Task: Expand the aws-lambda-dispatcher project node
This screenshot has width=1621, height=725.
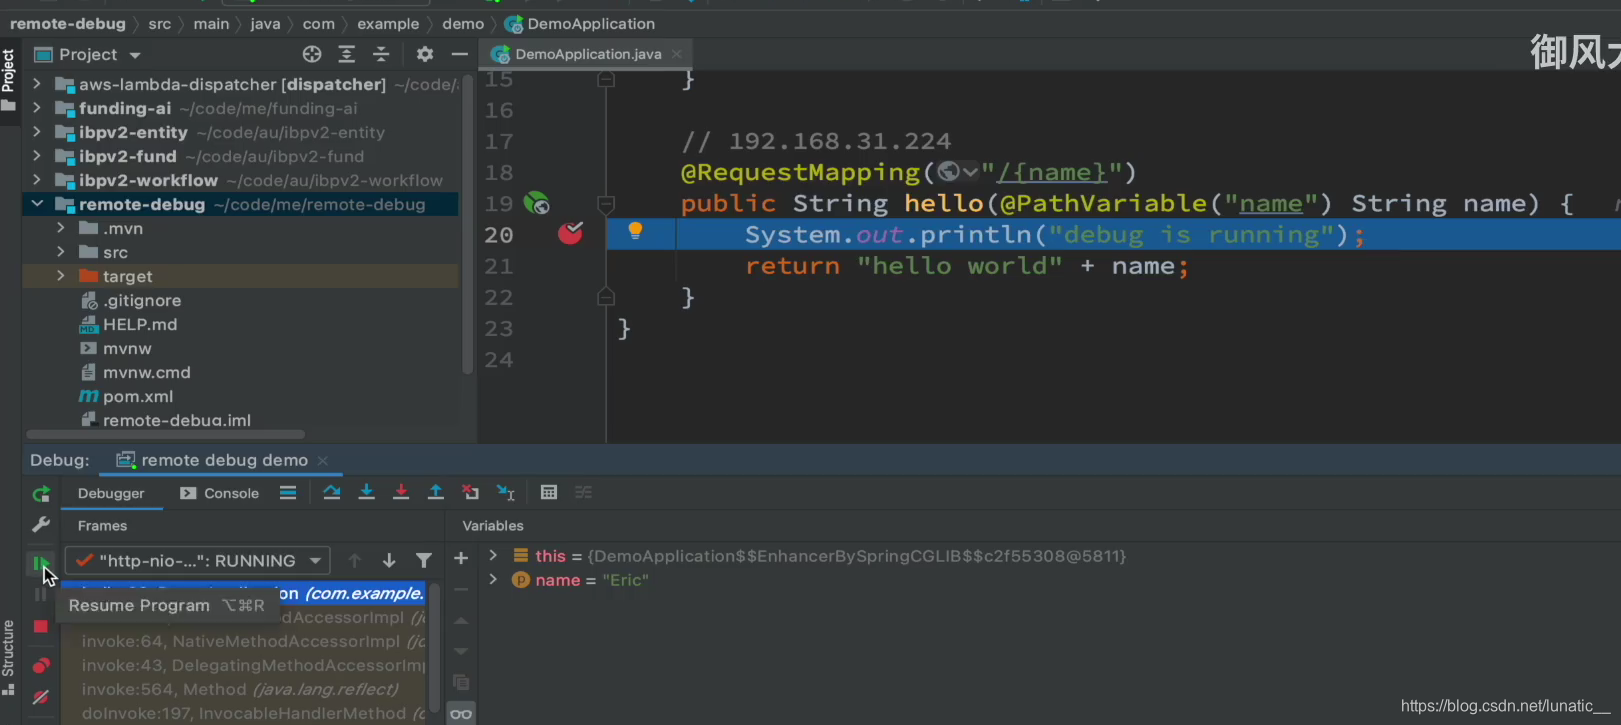Action: coord(37,84)
